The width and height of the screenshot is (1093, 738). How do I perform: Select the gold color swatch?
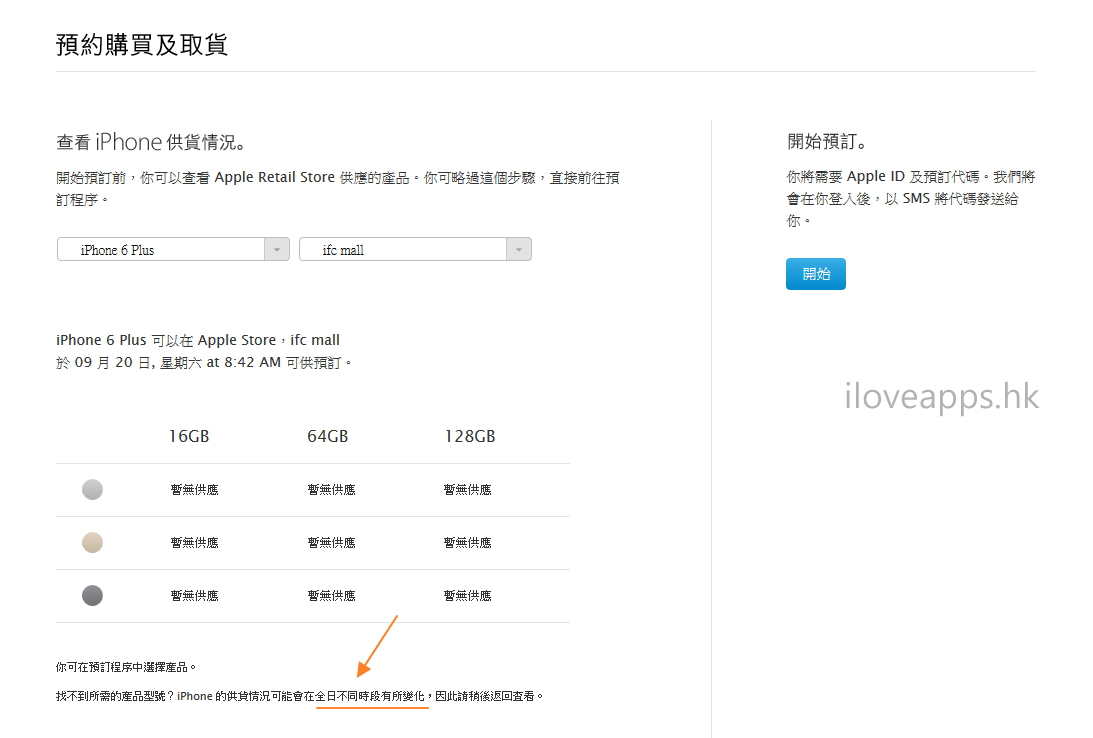[92, 543]
